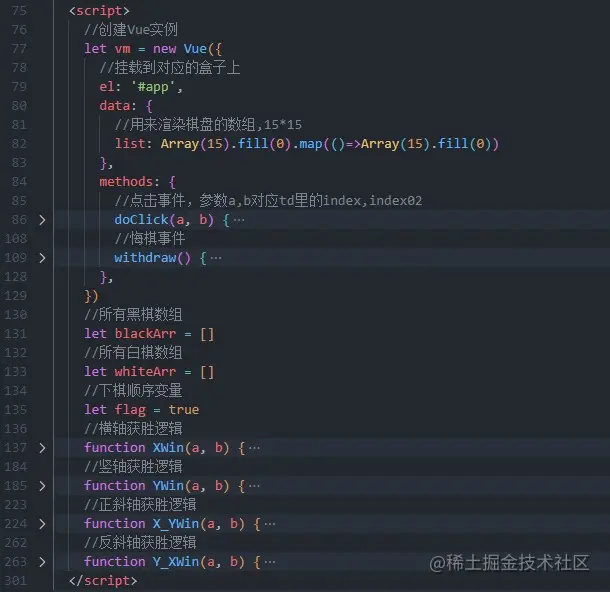Expand the X_YWin function fold arrow
This screenshot has width=610, height=592.
(x=42, y=524)
